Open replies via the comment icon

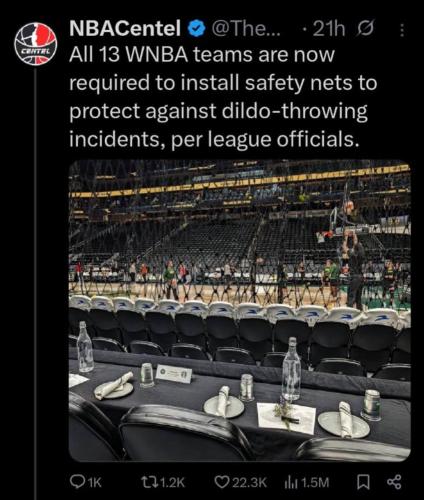(x=76, y=482)
